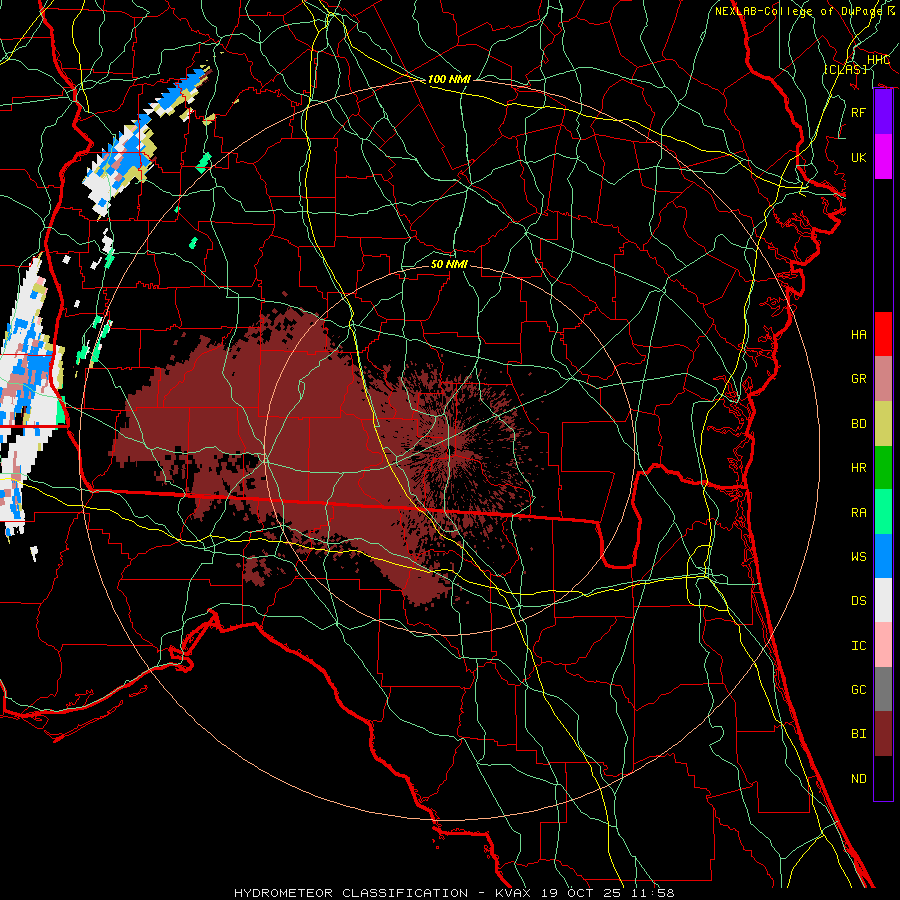Viewport: 900px width, 900px height.
Task: Click the GR legend label
Action: [x=858, y=379]
